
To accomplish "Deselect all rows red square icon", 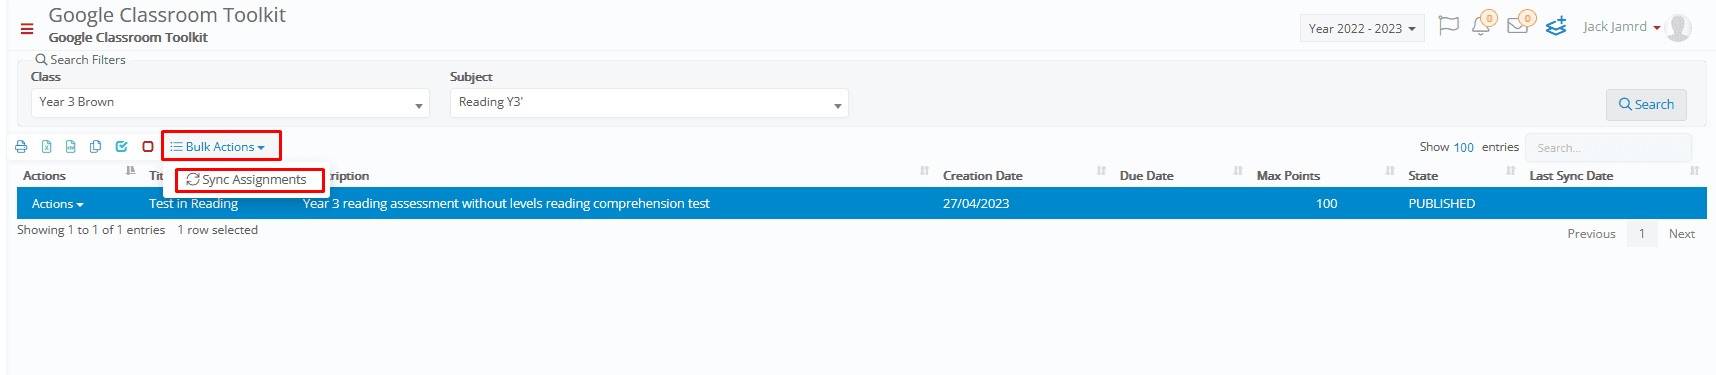I will click(x=148, y=147).
